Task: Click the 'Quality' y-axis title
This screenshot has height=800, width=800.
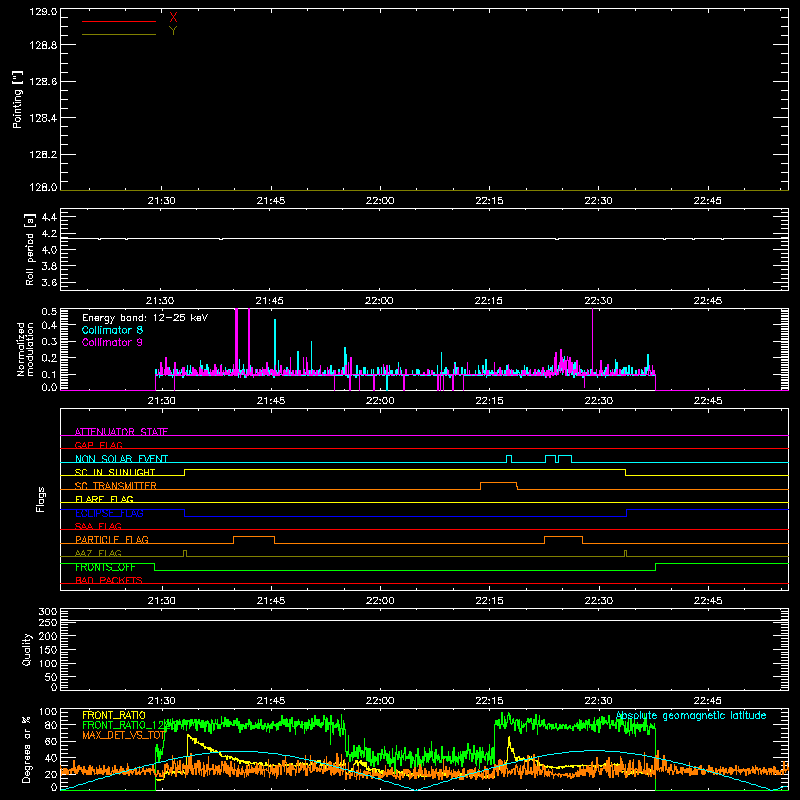Action: 27,649
